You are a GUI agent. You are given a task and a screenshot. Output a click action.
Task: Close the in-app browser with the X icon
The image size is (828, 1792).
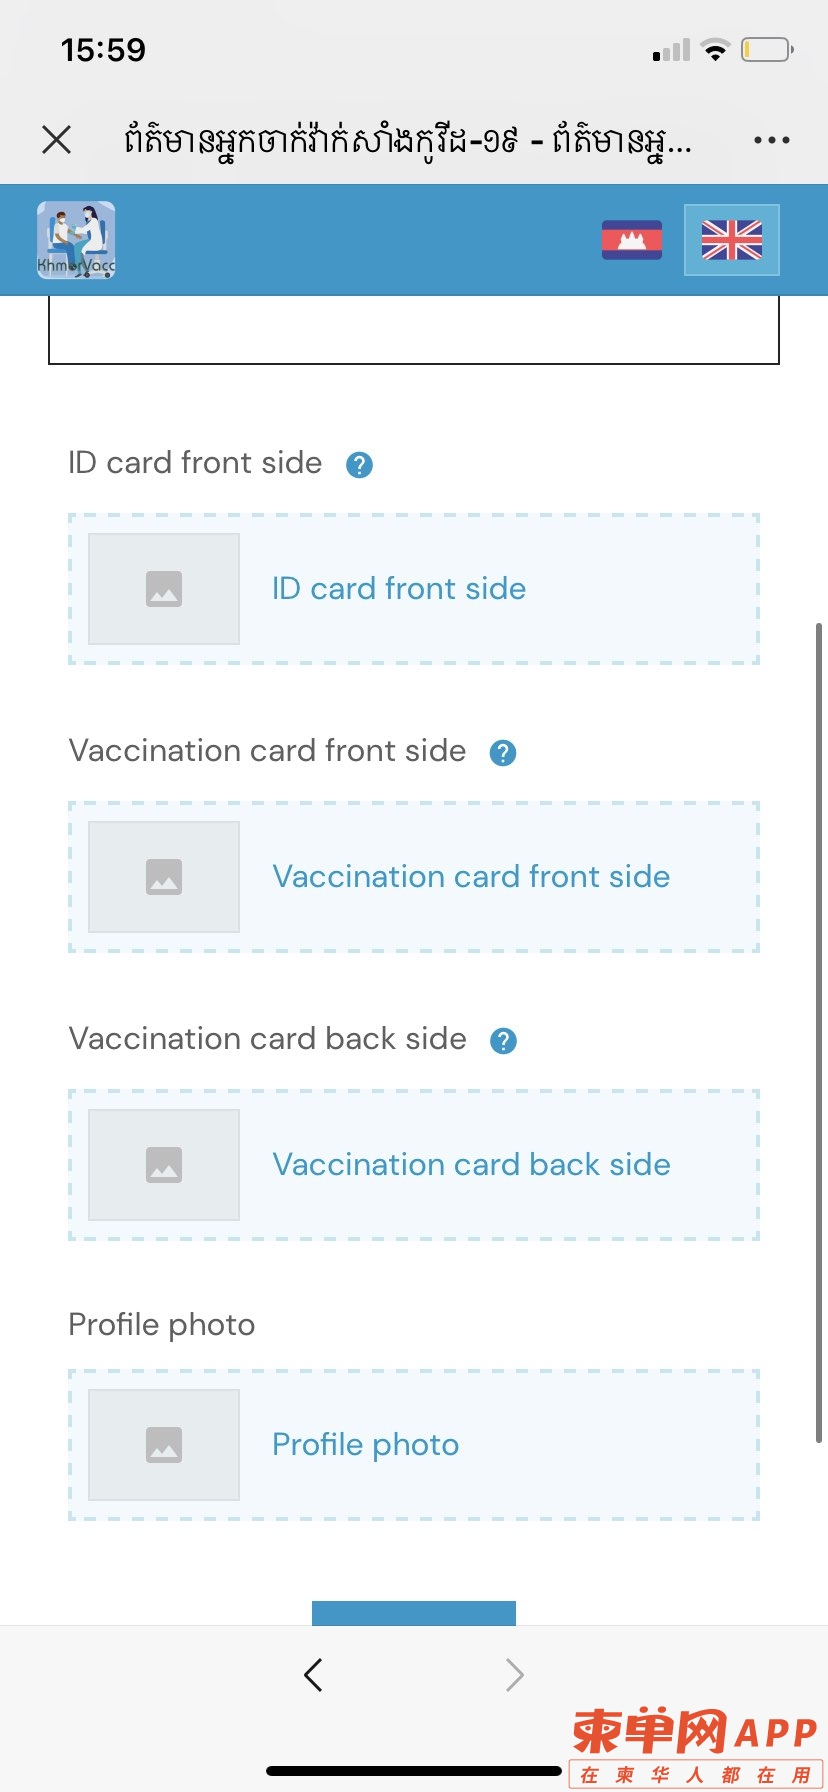pyautogui.click(x=57, y=139)
